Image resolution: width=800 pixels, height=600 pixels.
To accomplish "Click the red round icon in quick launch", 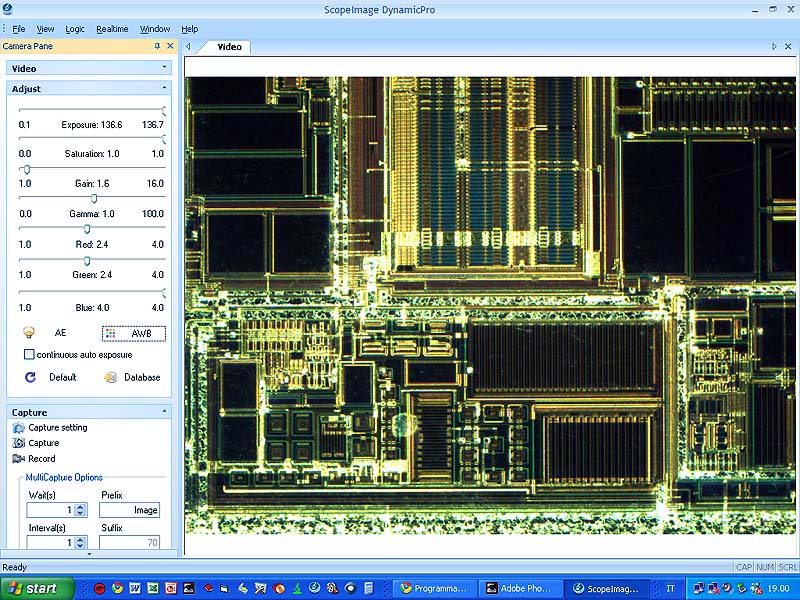I will click(x=99, y=588).
